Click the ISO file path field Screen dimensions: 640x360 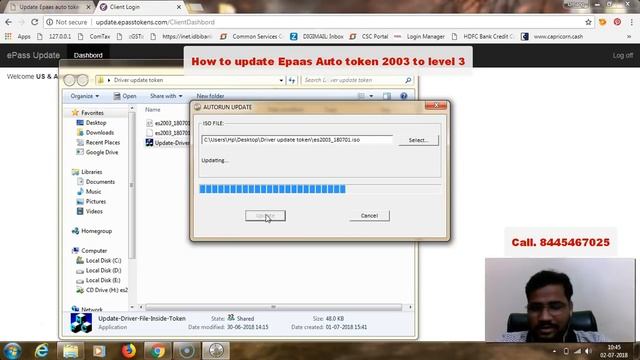[297, 140]
